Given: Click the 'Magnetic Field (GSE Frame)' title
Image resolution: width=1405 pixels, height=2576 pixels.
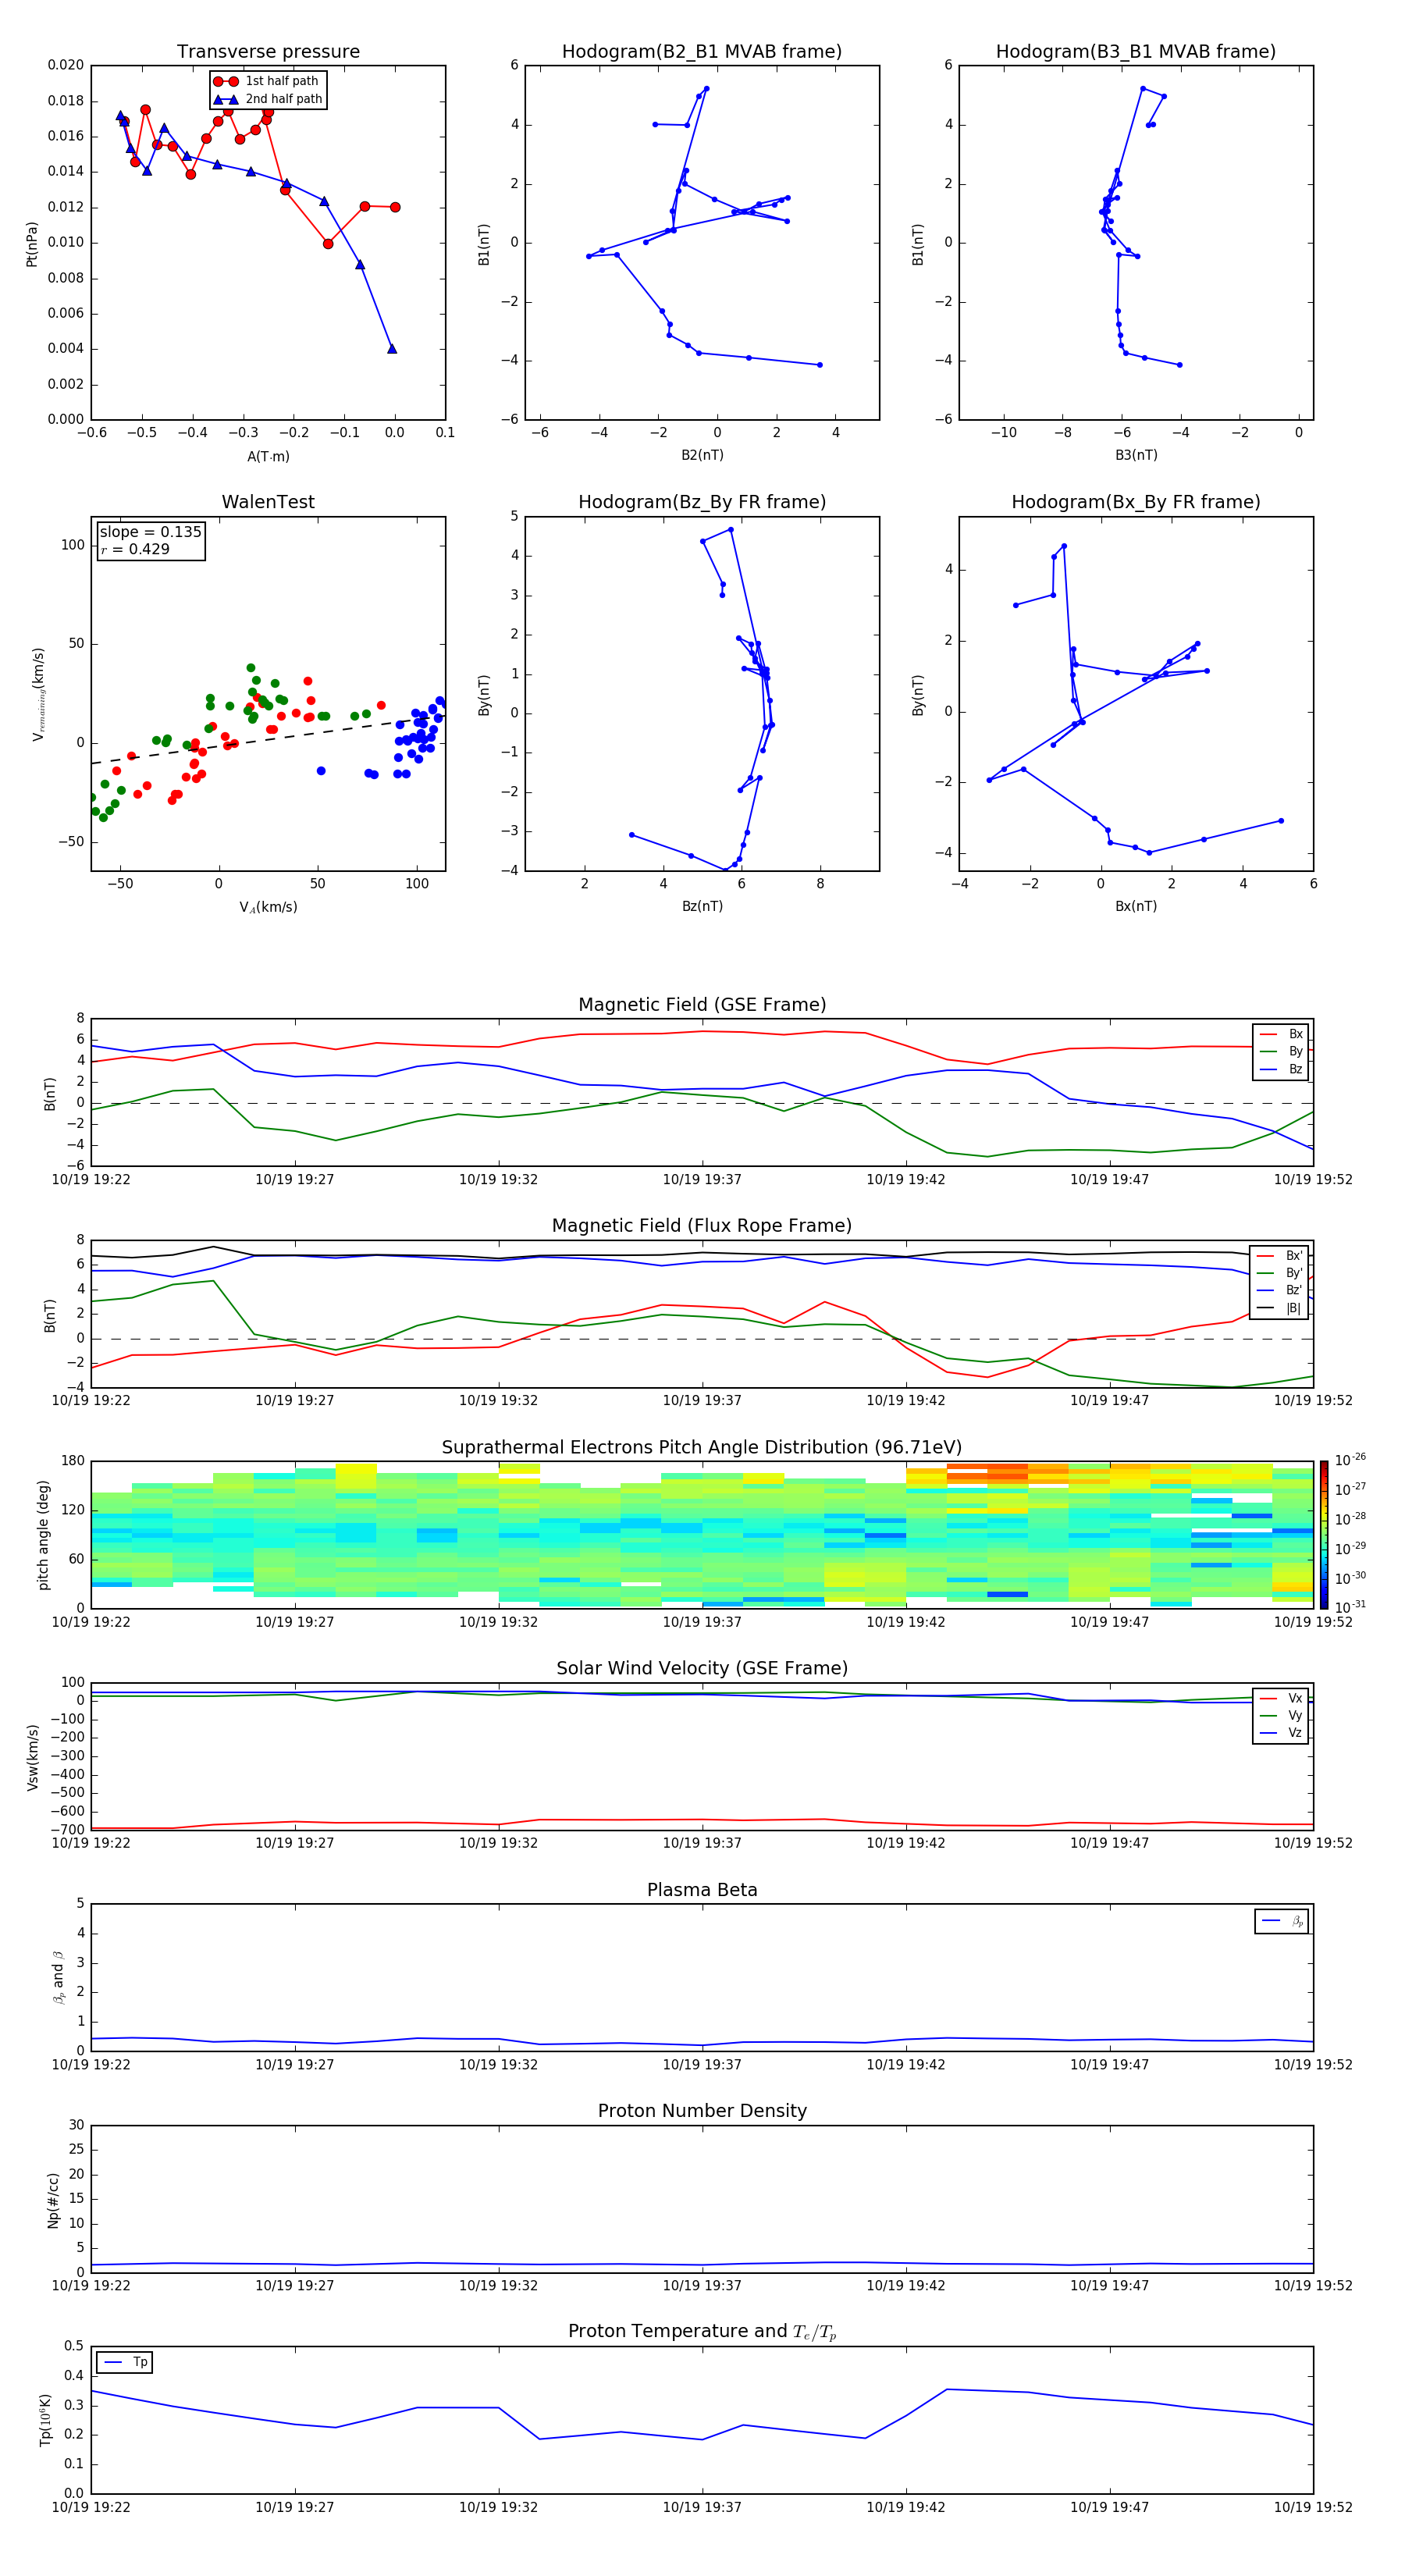Looking at the screenshot, I should click(702, 1005).
